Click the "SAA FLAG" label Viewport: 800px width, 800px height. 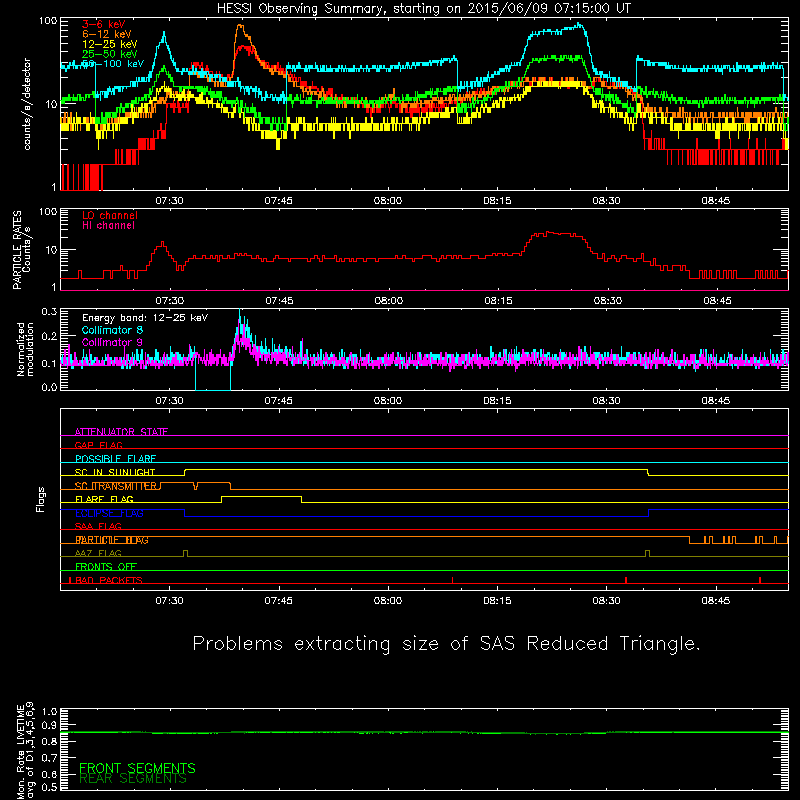point(98,527)
